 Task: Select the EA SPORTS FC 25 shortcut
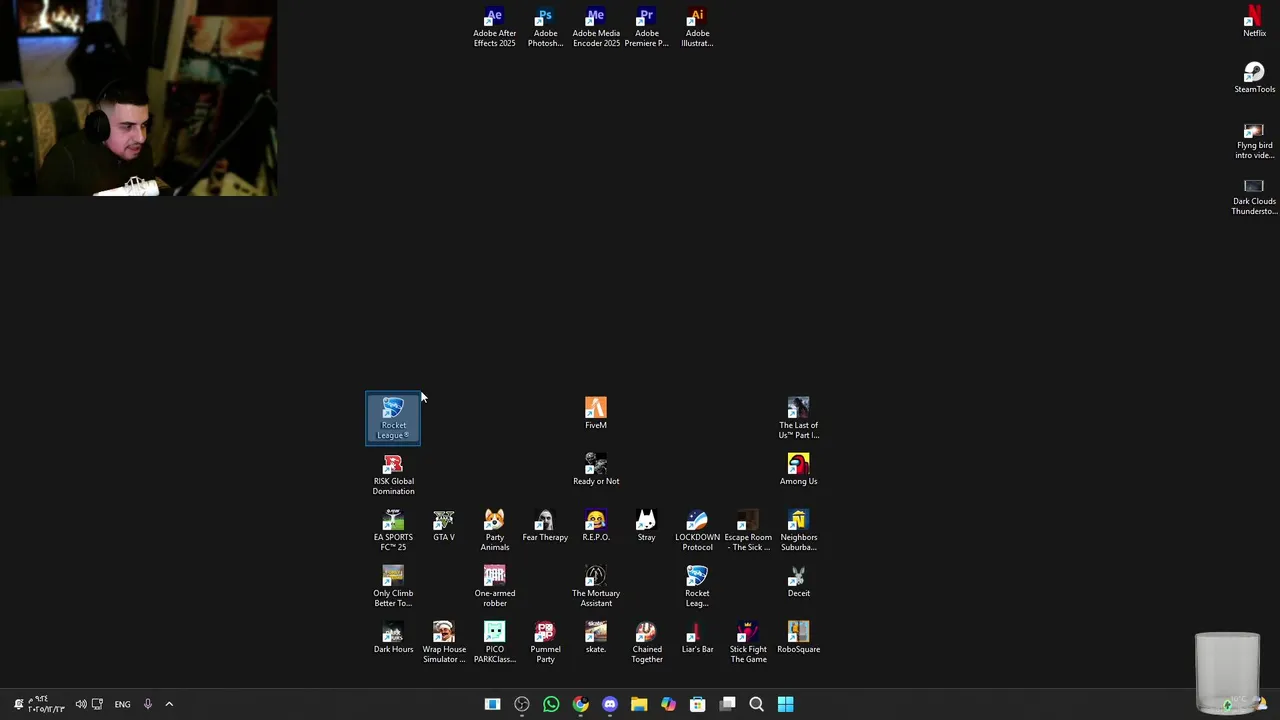coord(393,531)
